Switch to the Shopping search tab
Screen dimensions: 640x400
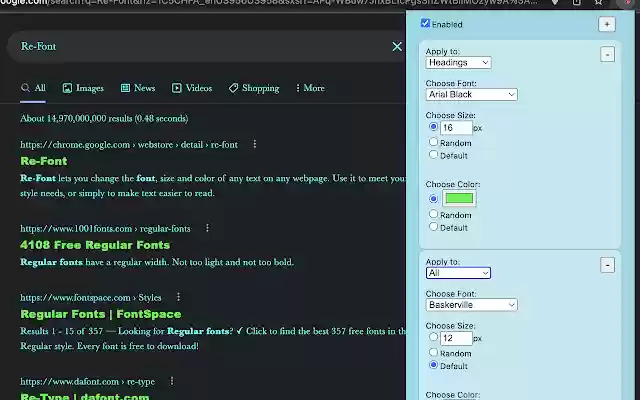(254, 88)
